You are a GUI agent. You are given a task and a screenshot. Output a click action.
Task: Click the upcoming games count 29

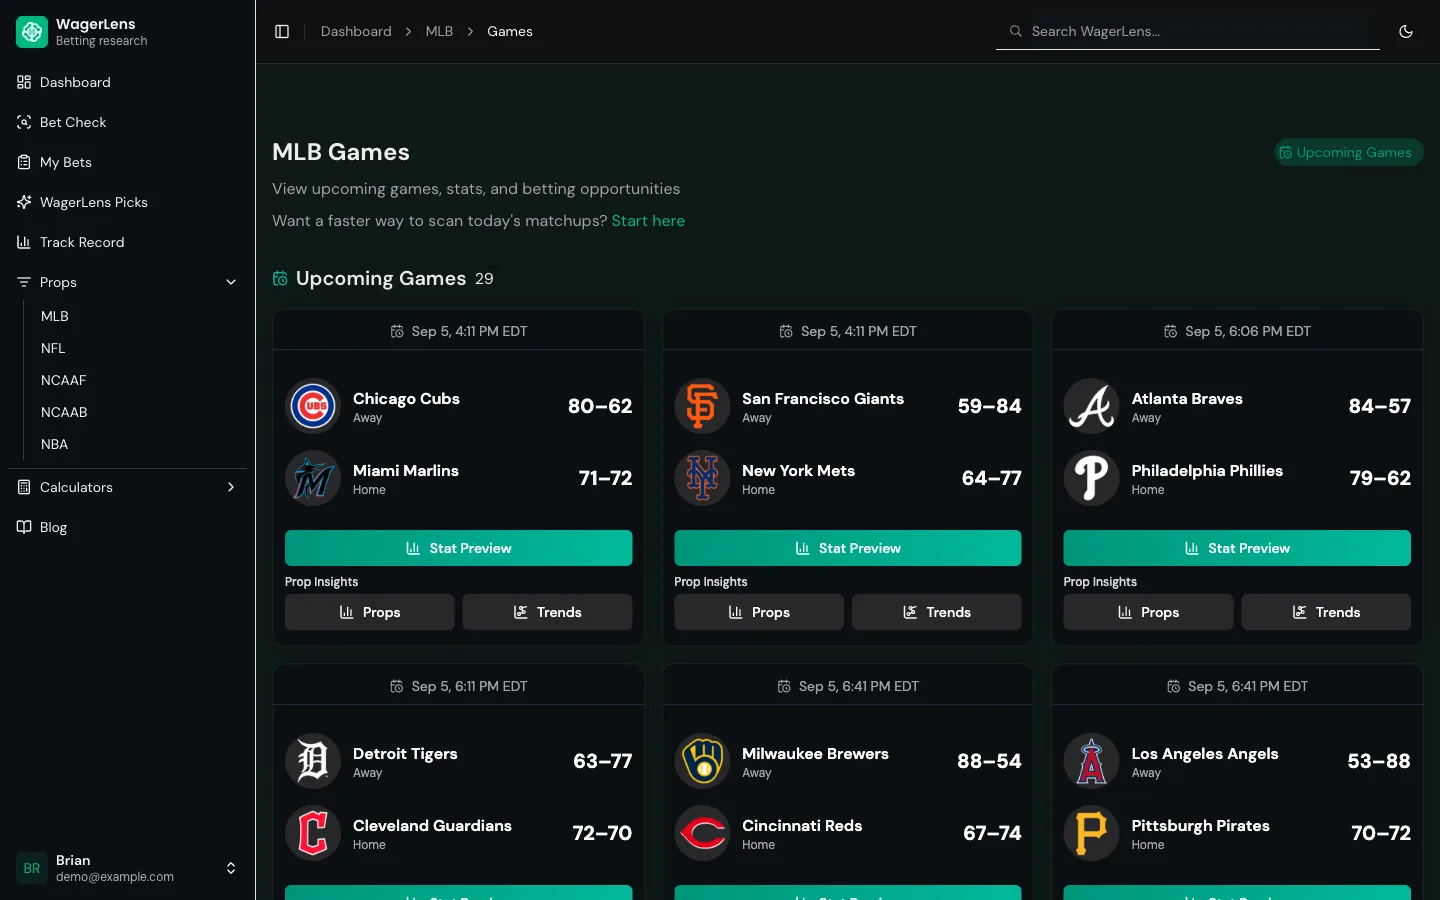pyautogui.click(x=484, y=279)
